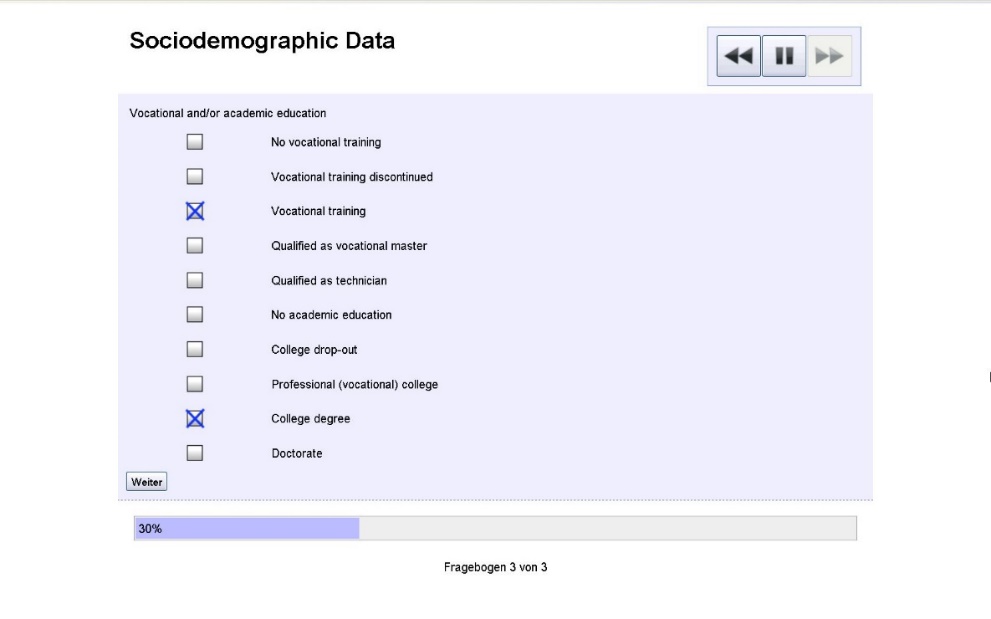Check the College drop-out checkbox

195,350
